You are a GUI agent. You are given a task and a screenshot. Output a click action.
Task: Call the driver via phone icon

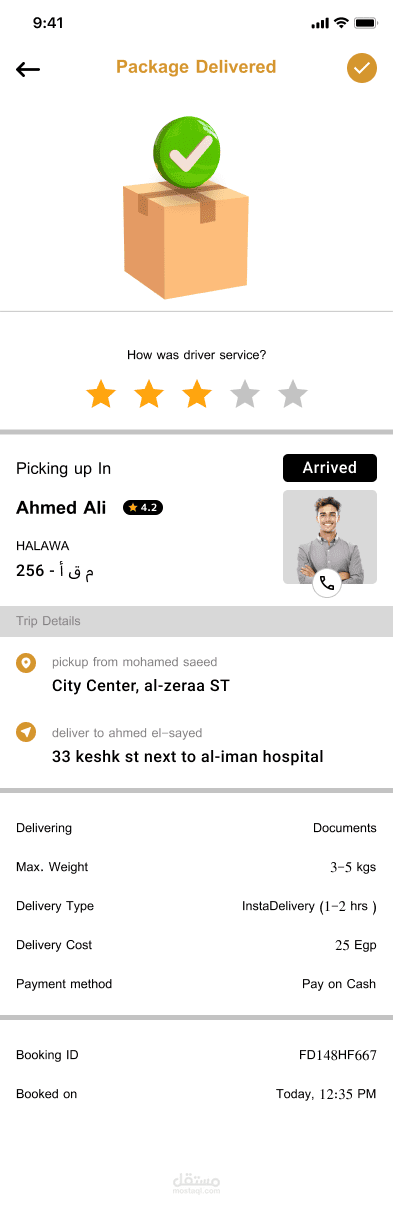pyautogui.click(x=327, y=583)
